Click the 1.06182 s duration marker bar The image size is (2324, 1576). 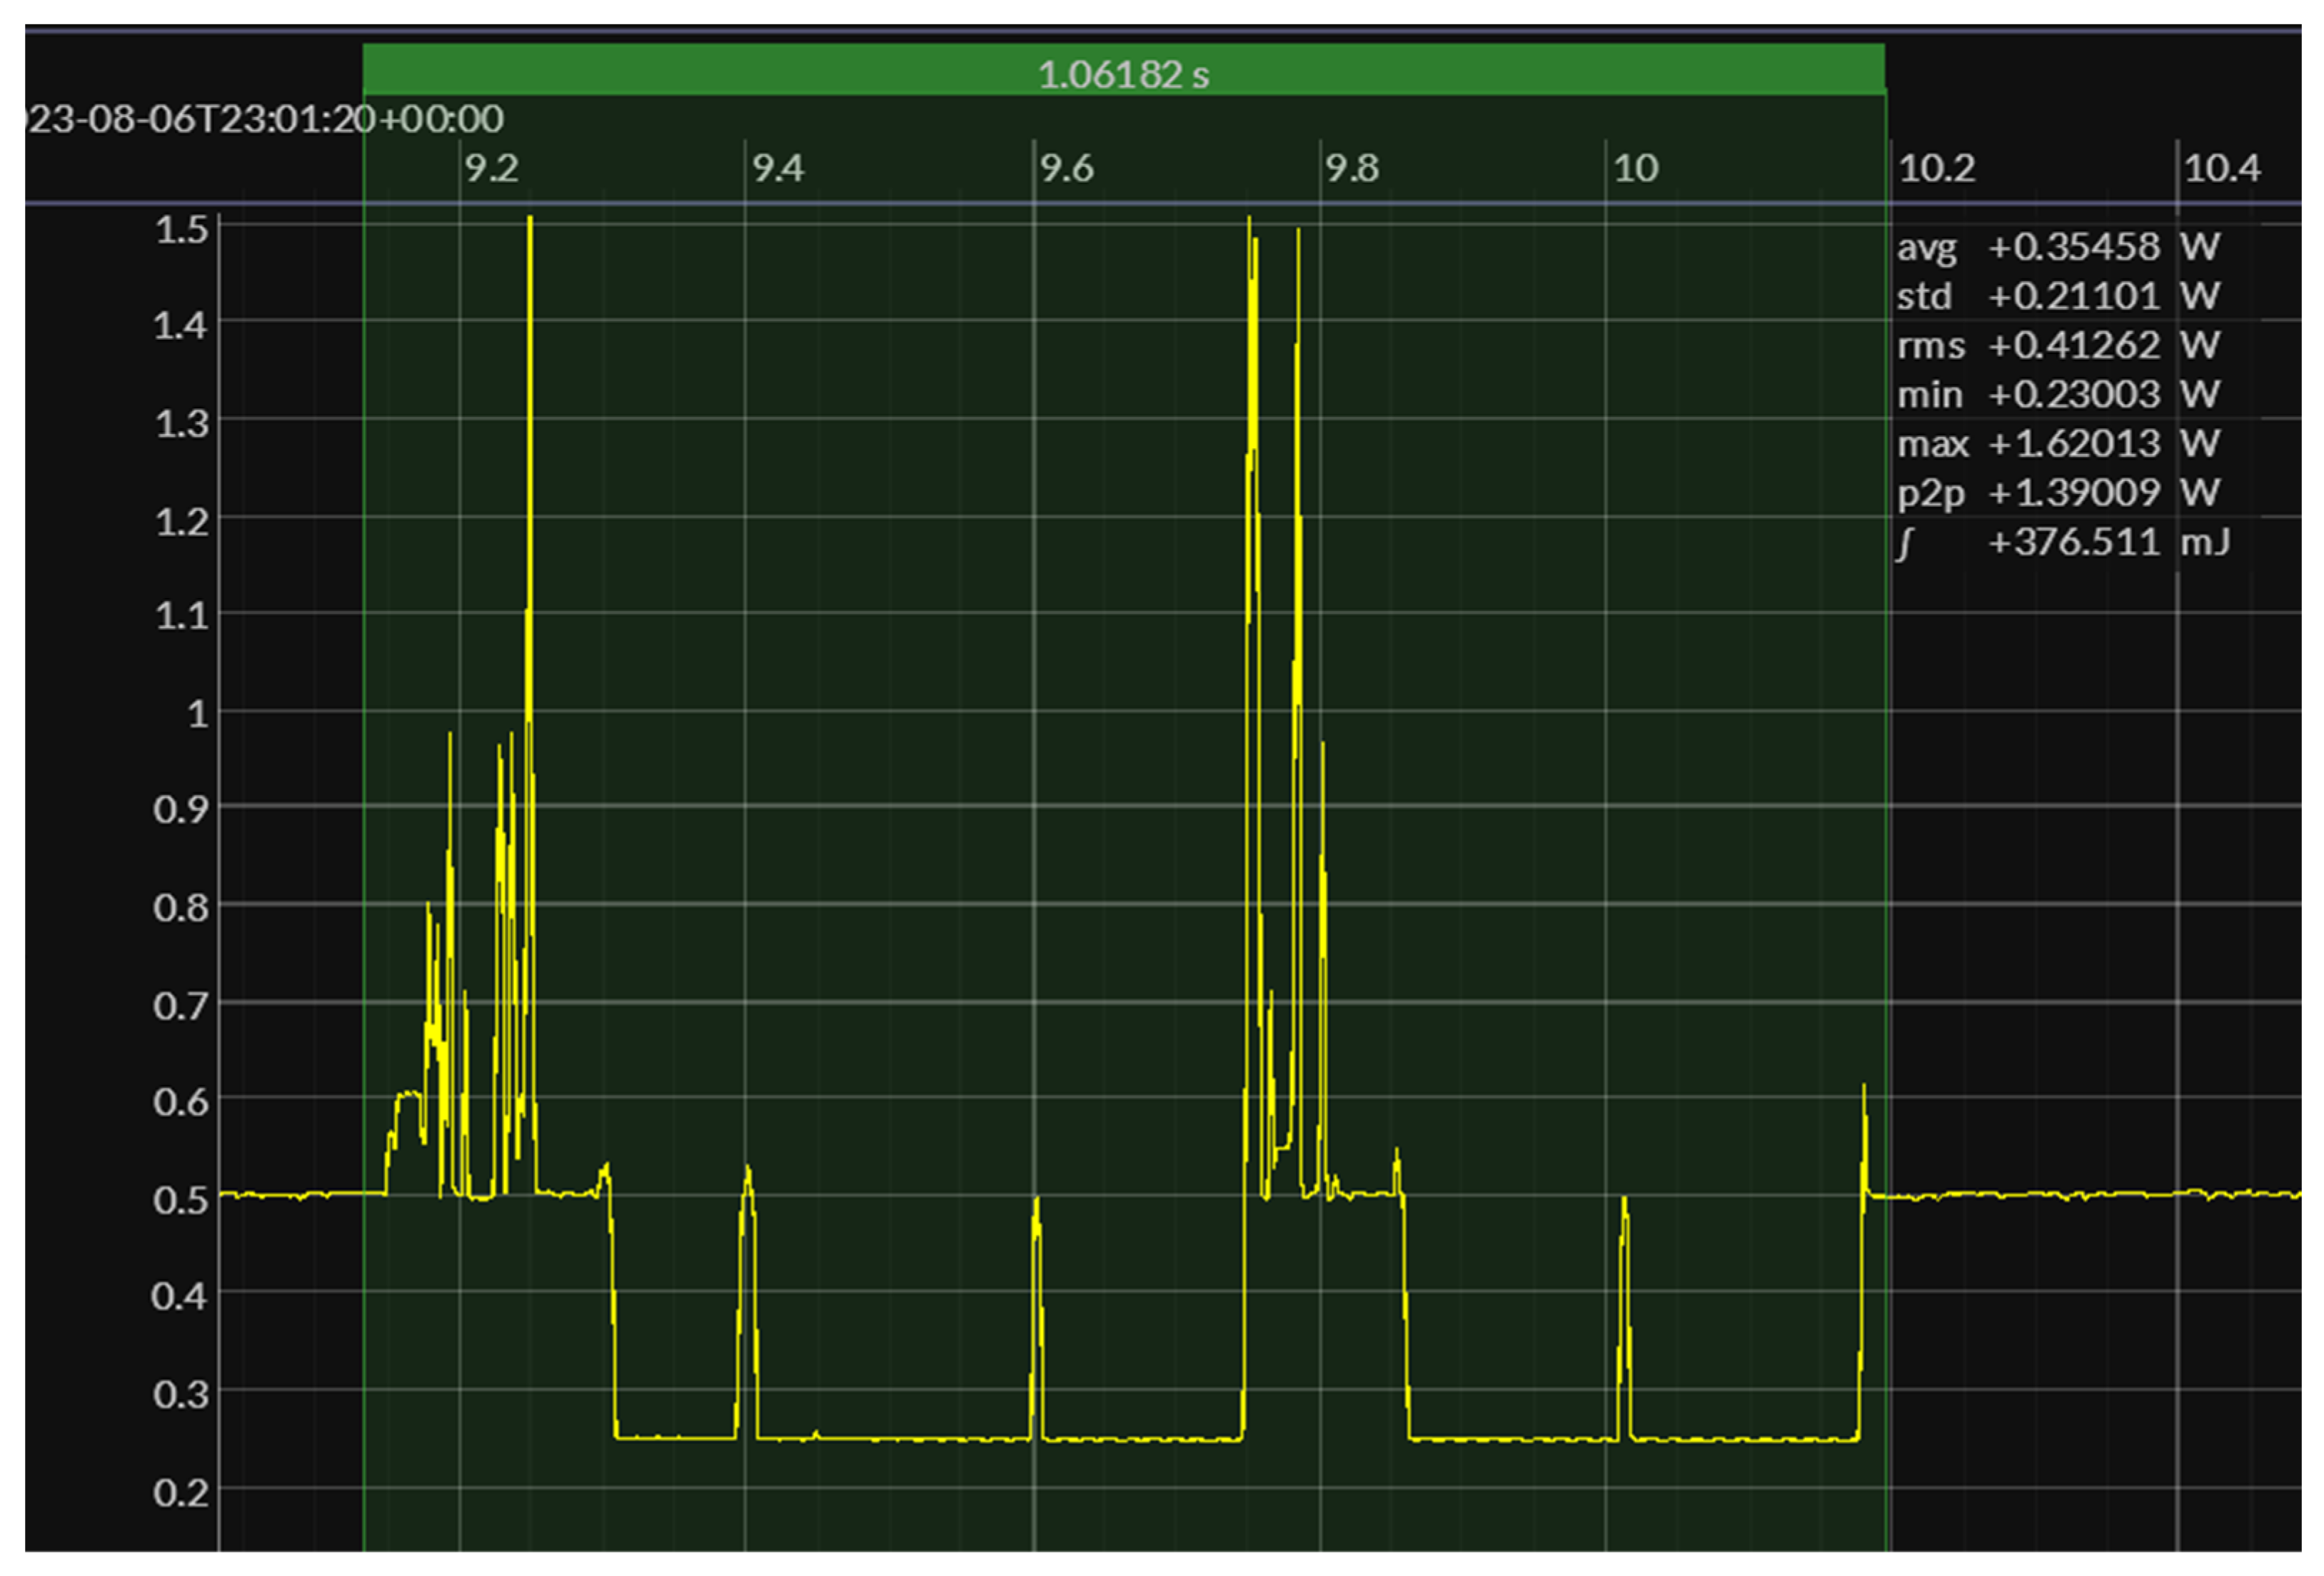(1123, 72)
